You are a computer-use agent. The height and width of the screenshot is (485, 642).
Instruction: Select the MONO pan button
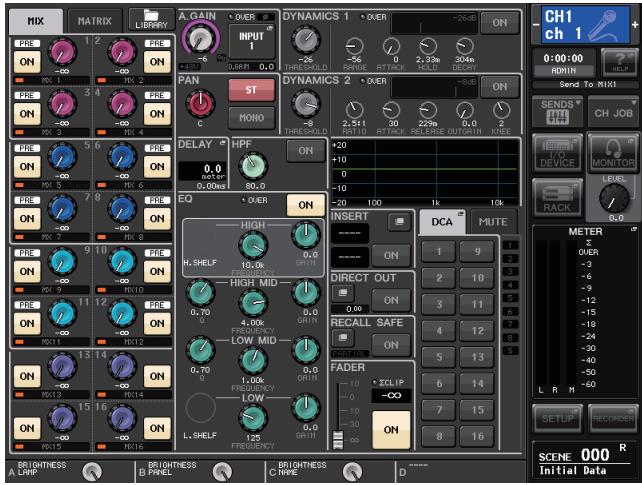pos(251,118)
